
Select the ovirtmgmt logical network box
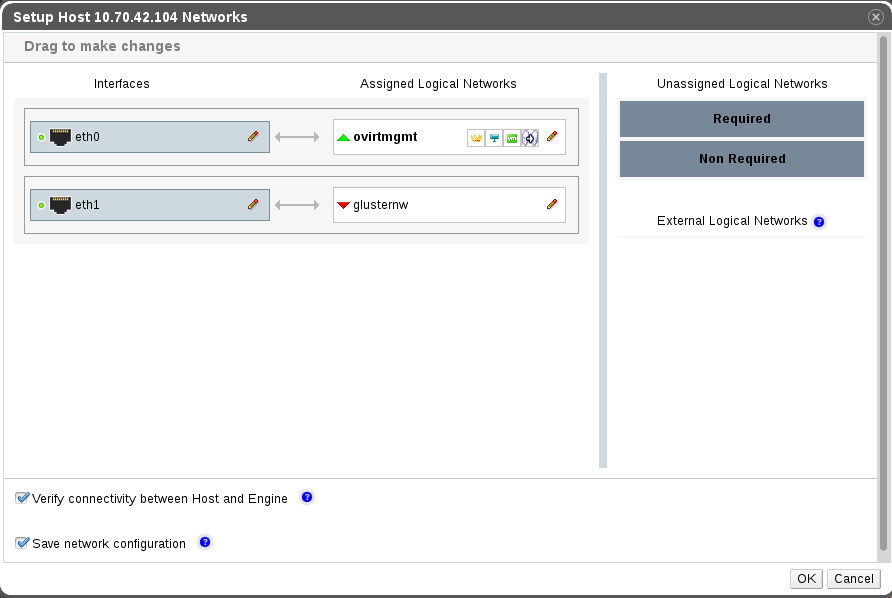pyautogui.click(x=400, y=138)
